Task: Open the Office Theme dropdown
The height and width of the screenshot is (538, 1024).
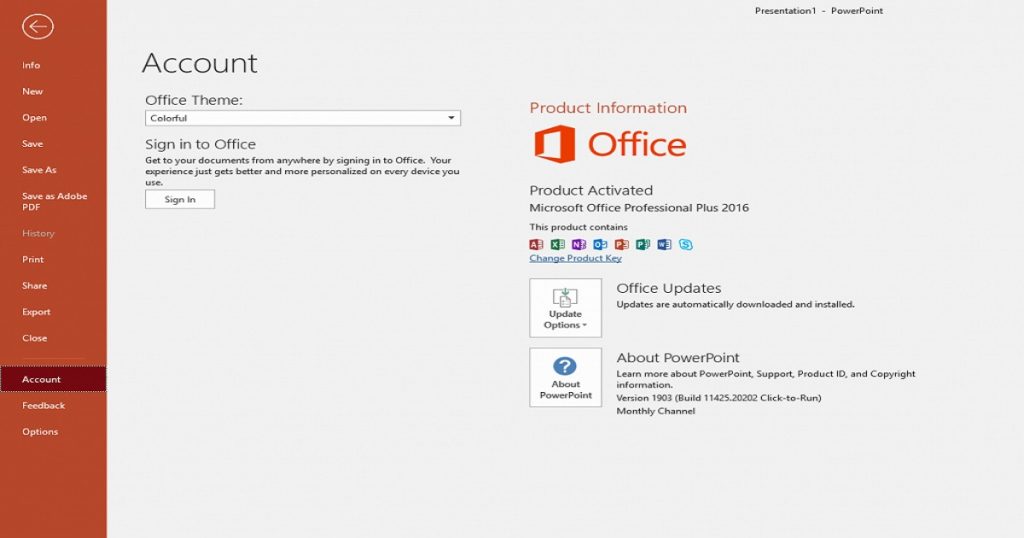Action: point(303,118)
